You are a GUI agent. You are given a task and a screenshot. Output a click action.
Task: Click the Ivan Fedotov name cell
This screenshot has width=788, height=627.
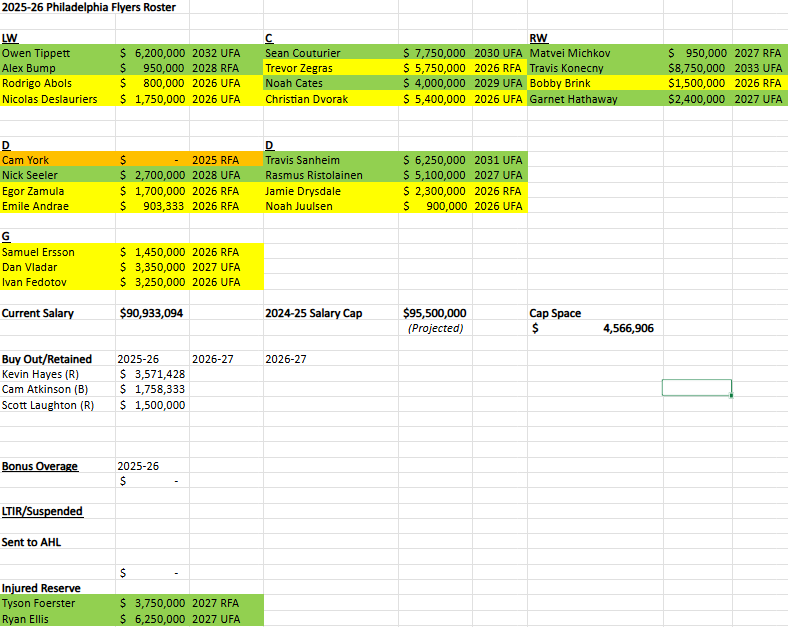58,282
